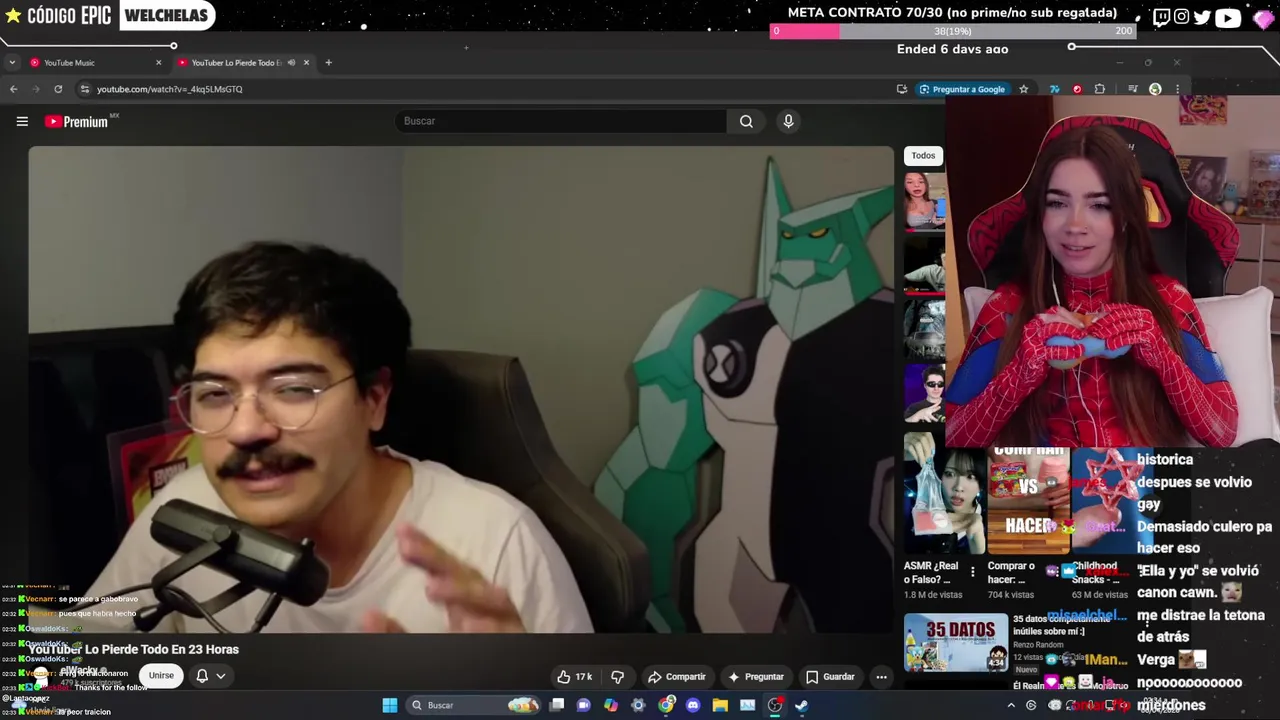Bookmark this page with star icon
The image size is (1280, 720).
(1023, 89)
